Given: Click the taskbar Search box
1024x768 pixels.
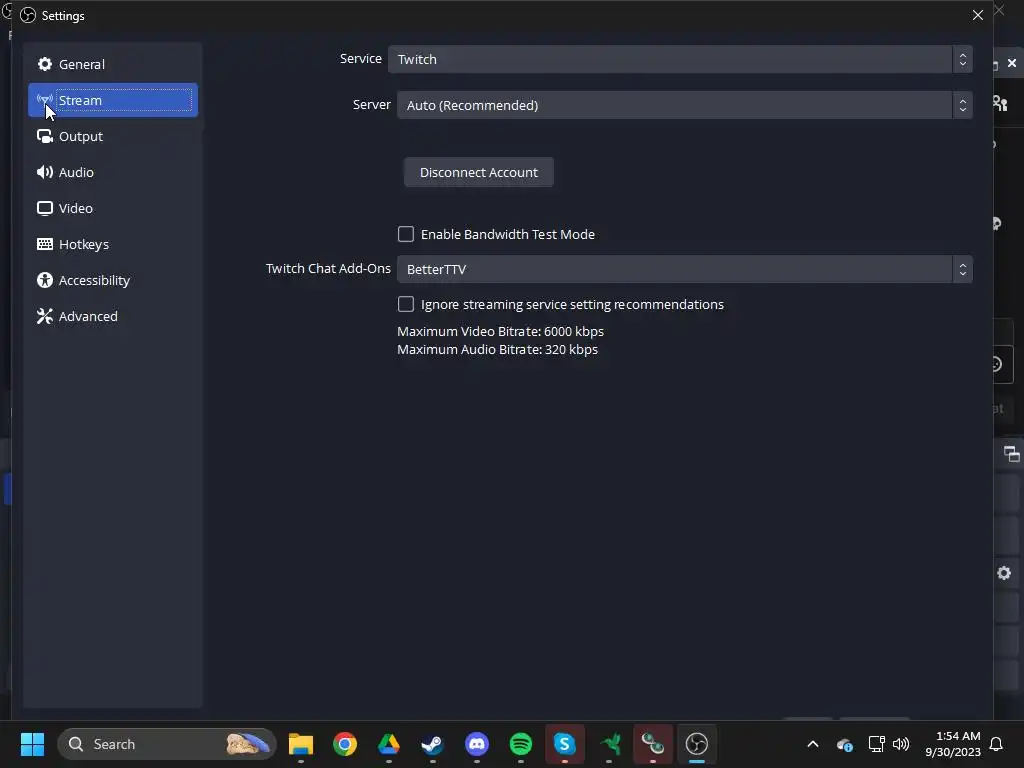Looking at the screenshot, I should point(167,744).
